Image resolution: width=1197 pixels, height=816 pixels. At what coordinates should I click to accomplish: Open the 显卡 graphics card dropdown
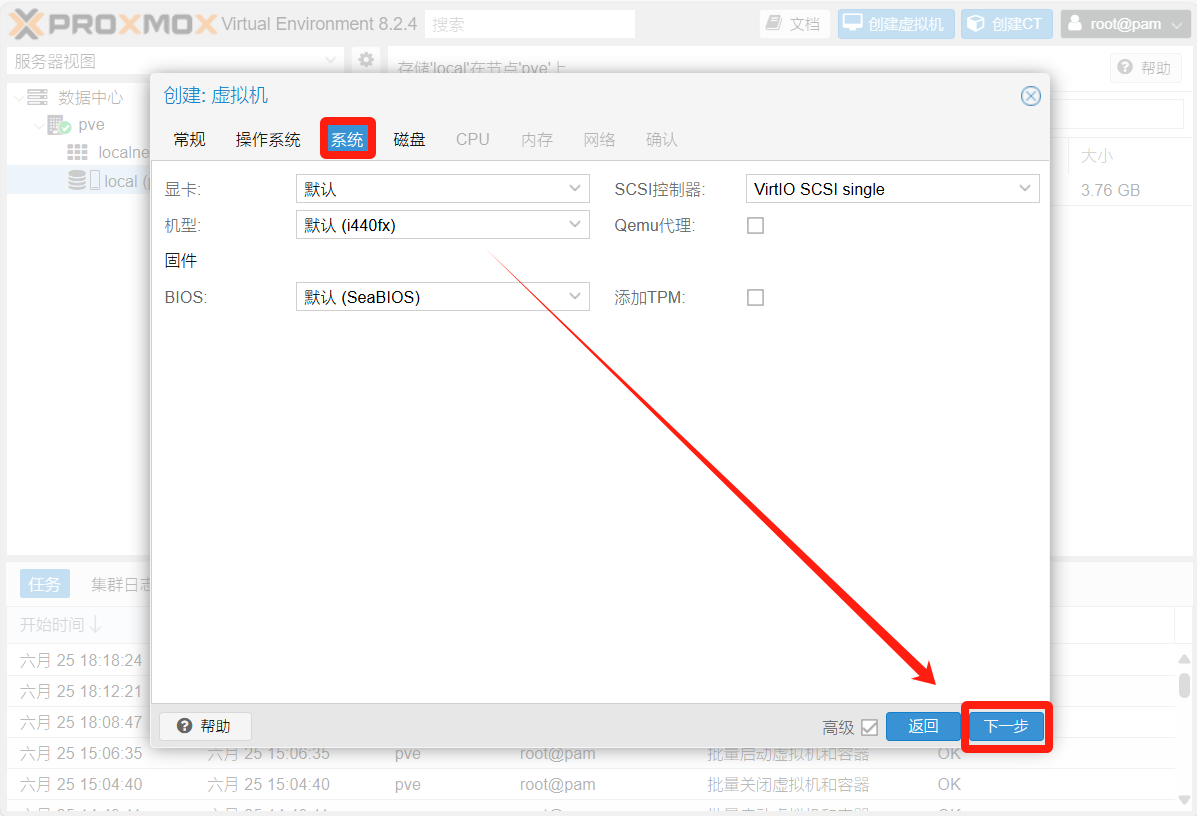(442, 189)
